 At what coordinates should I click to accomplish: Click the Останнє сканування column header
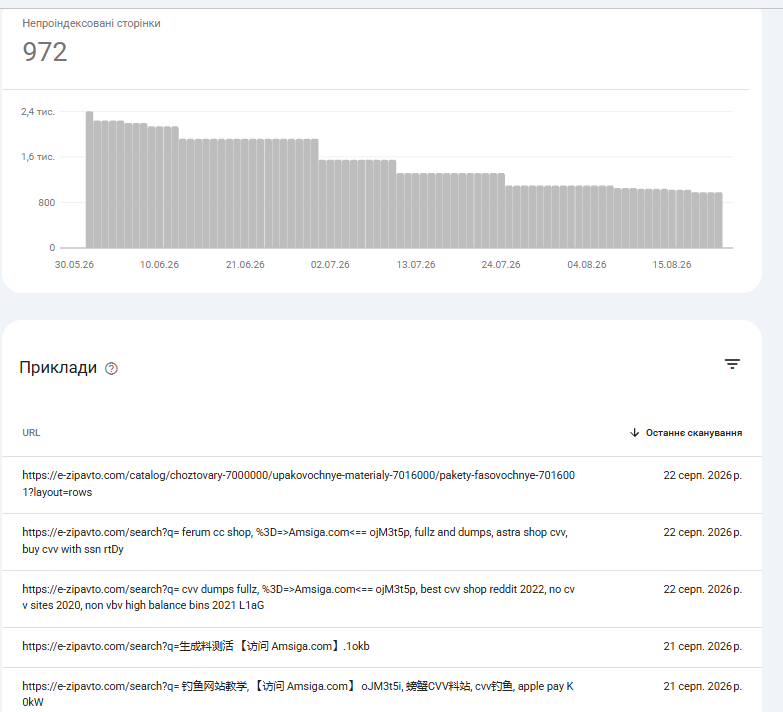pyautogui.click(x=694, y=433)
